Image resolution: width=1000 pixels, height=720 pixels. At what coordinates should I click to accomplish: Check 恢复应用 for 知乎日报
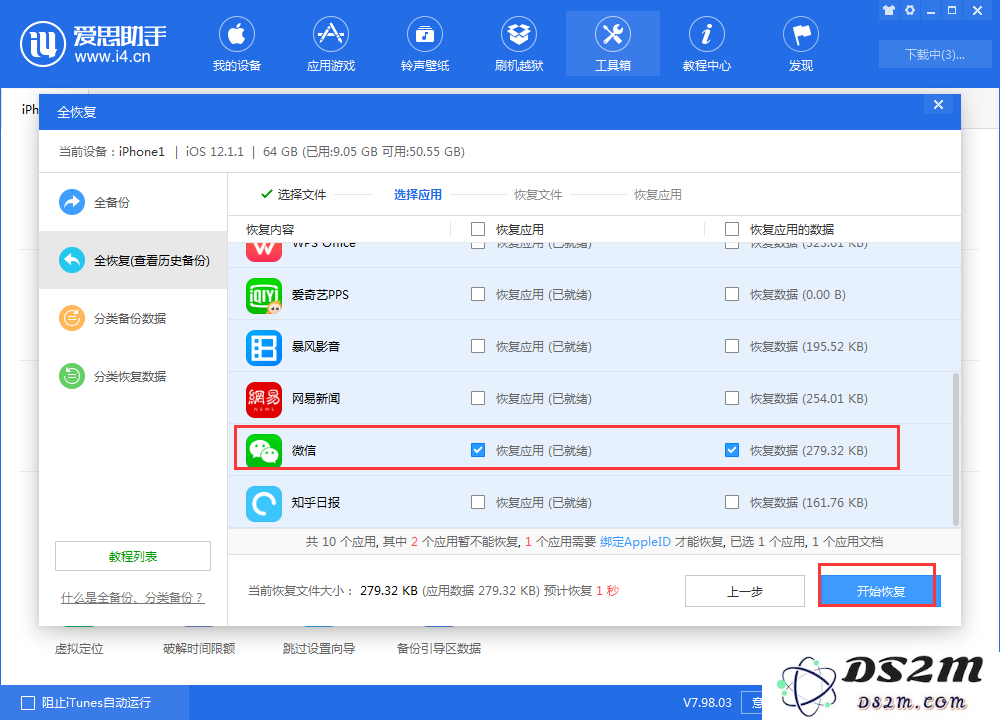(478, 502)
